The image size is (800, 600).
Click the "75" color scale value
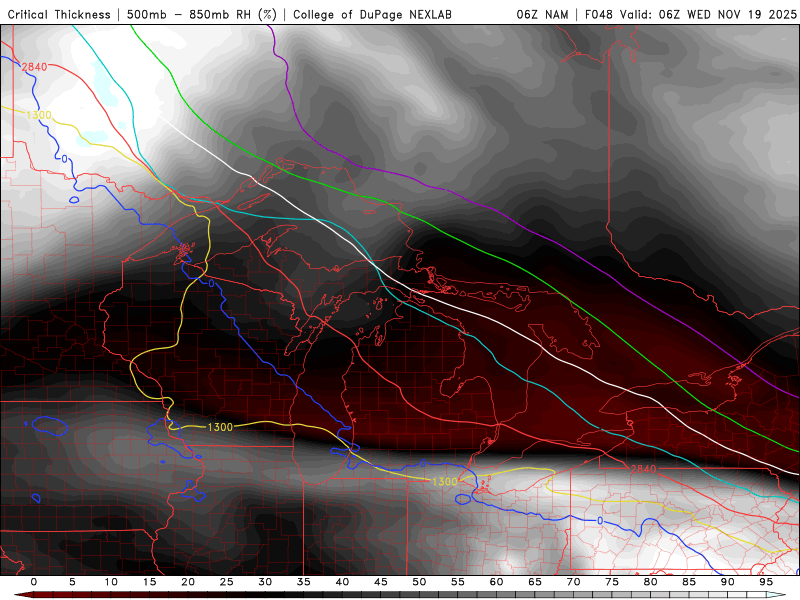click(x=612, y=582)
